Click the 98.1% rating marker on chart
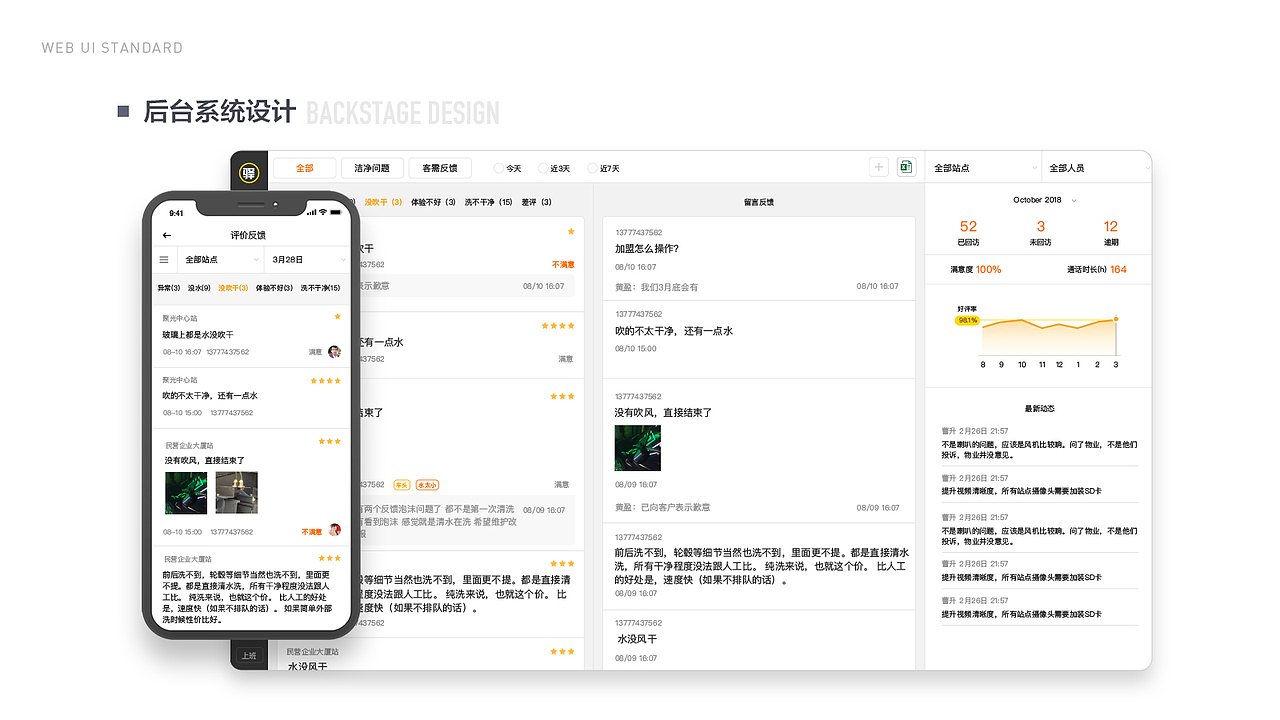 (x=967, y=320)
